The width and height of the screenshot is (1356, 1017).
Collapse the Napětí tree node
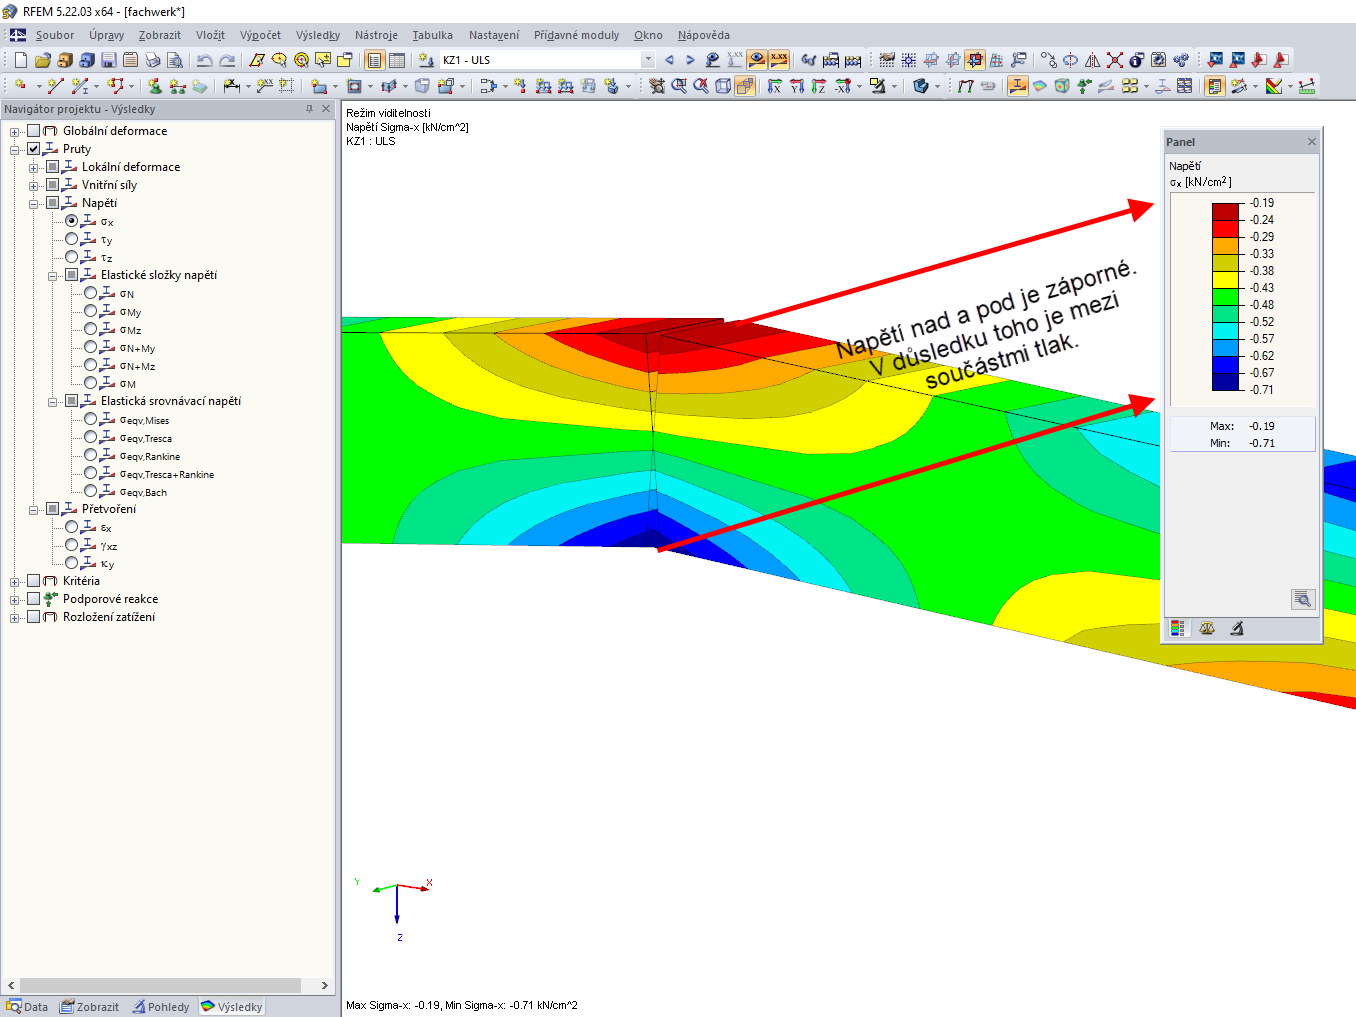(x=34, y=204)
